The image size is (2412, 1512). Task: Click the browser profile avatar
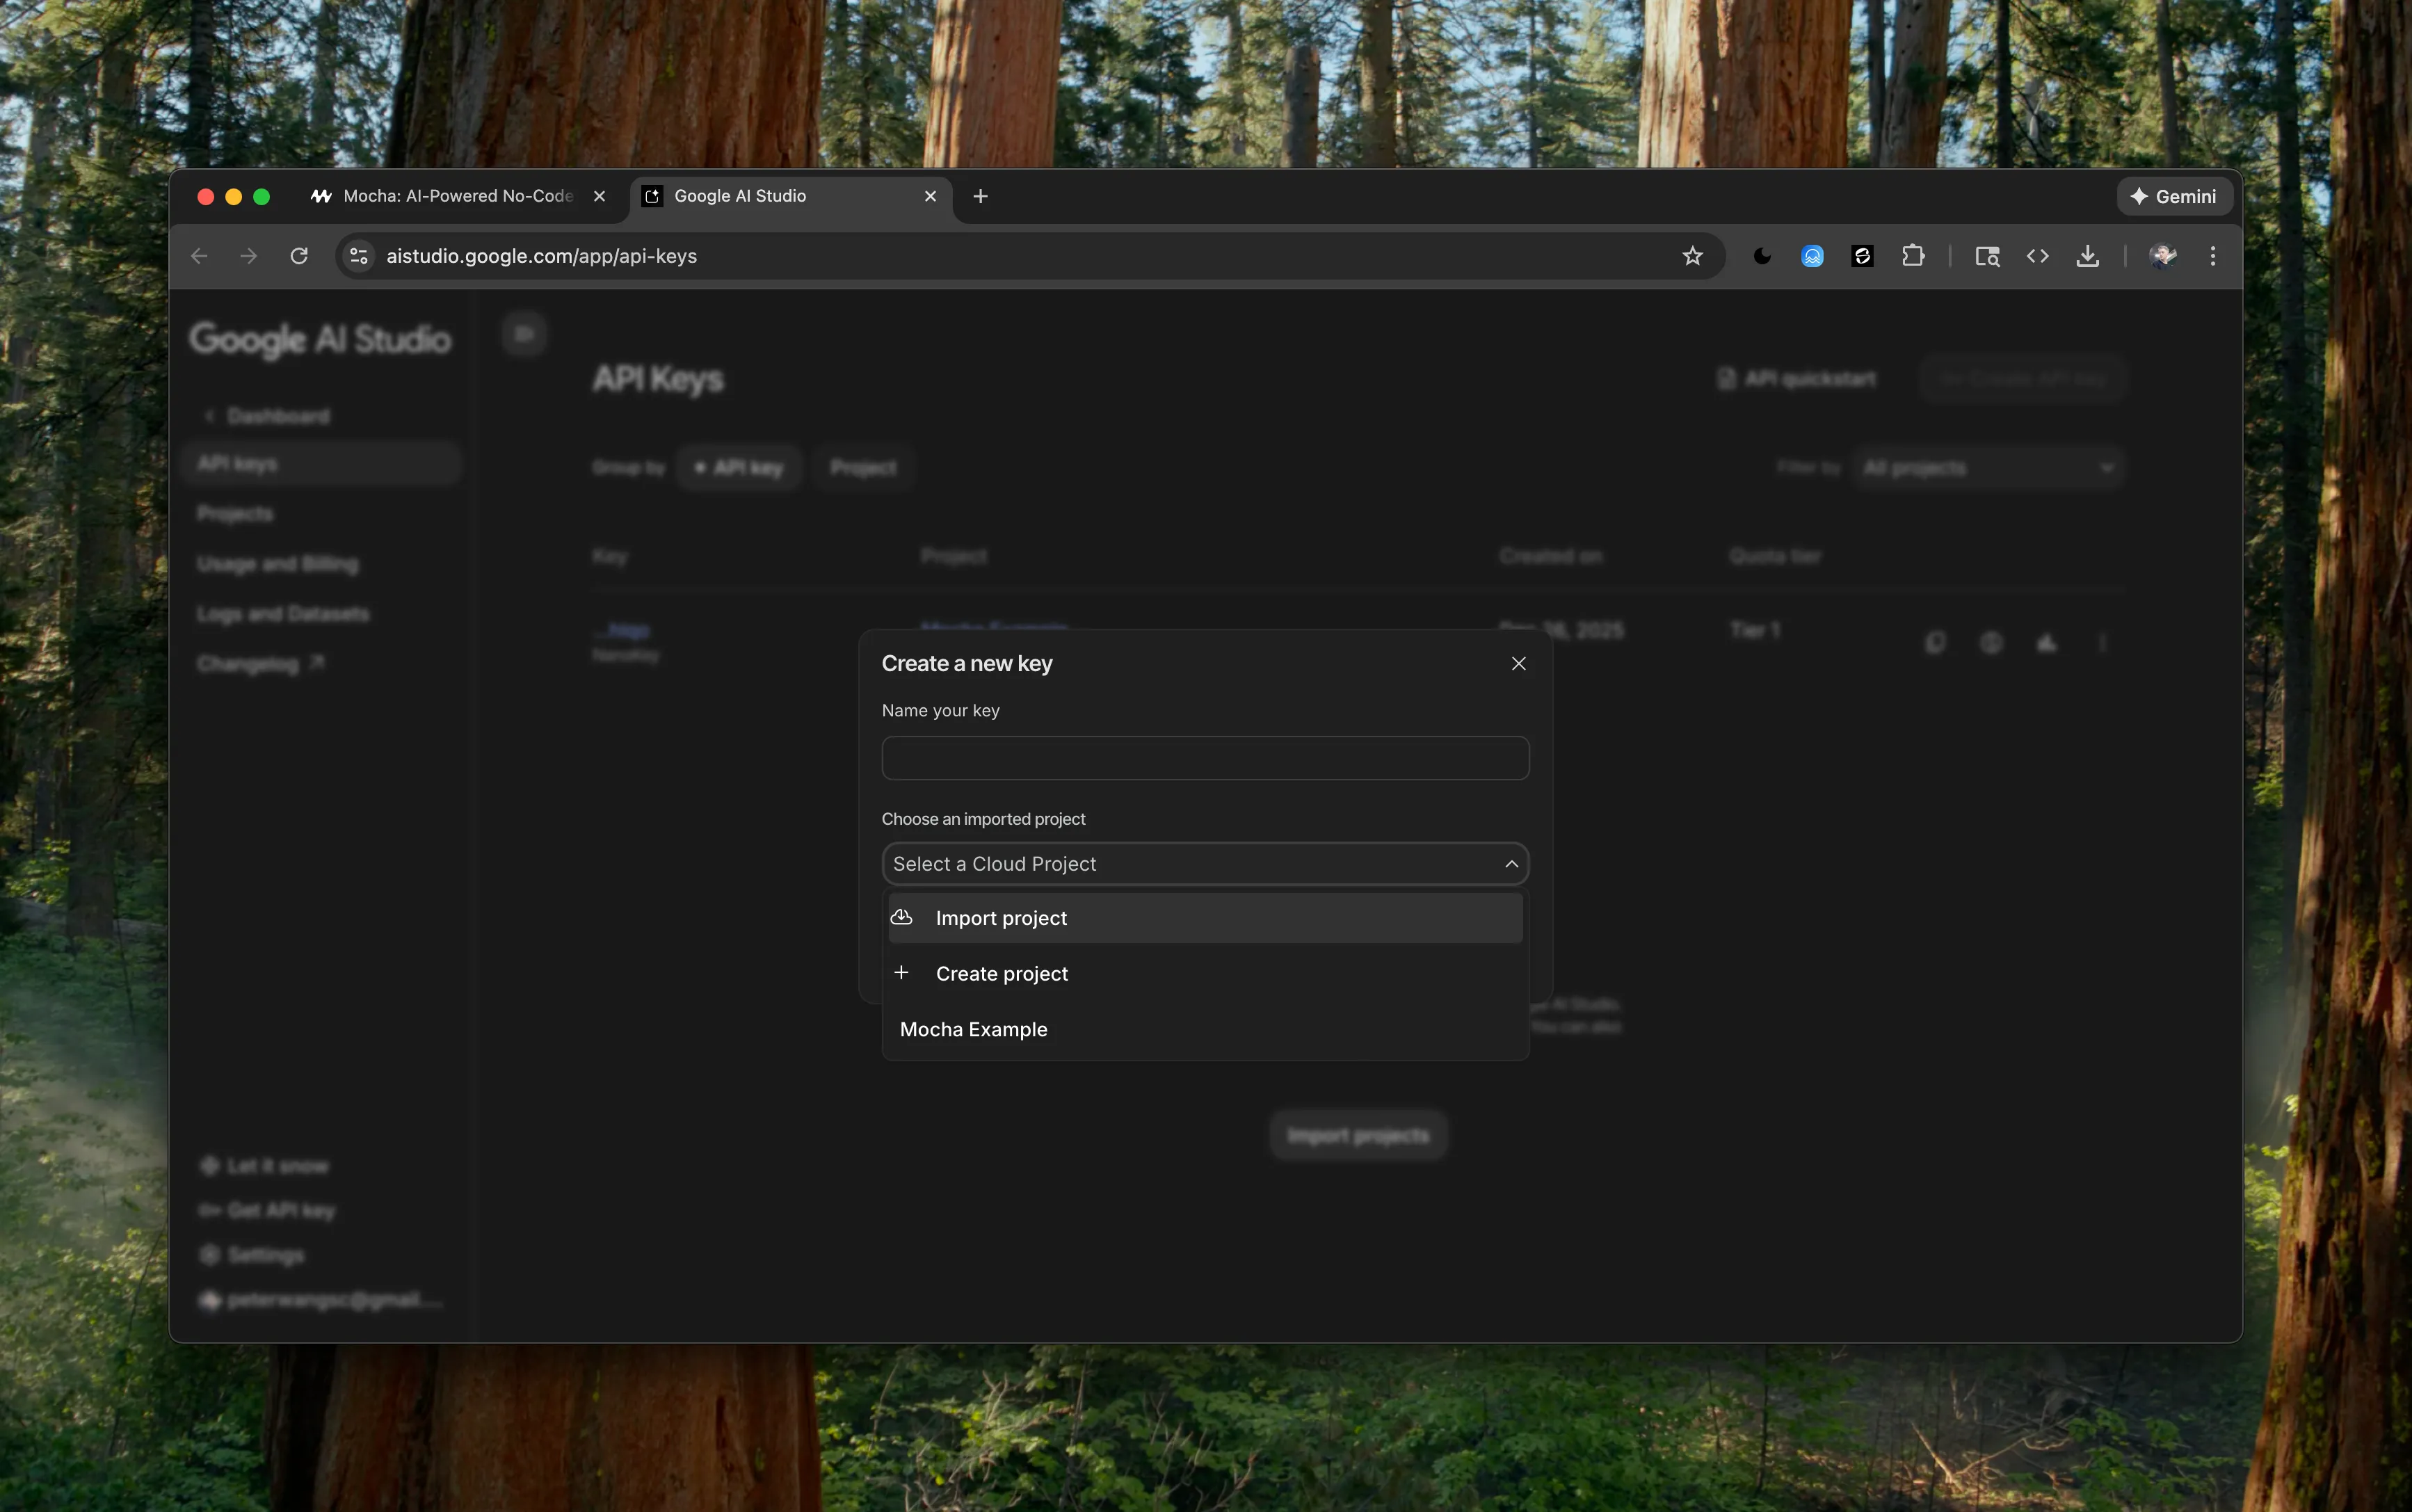point(2163,255)
